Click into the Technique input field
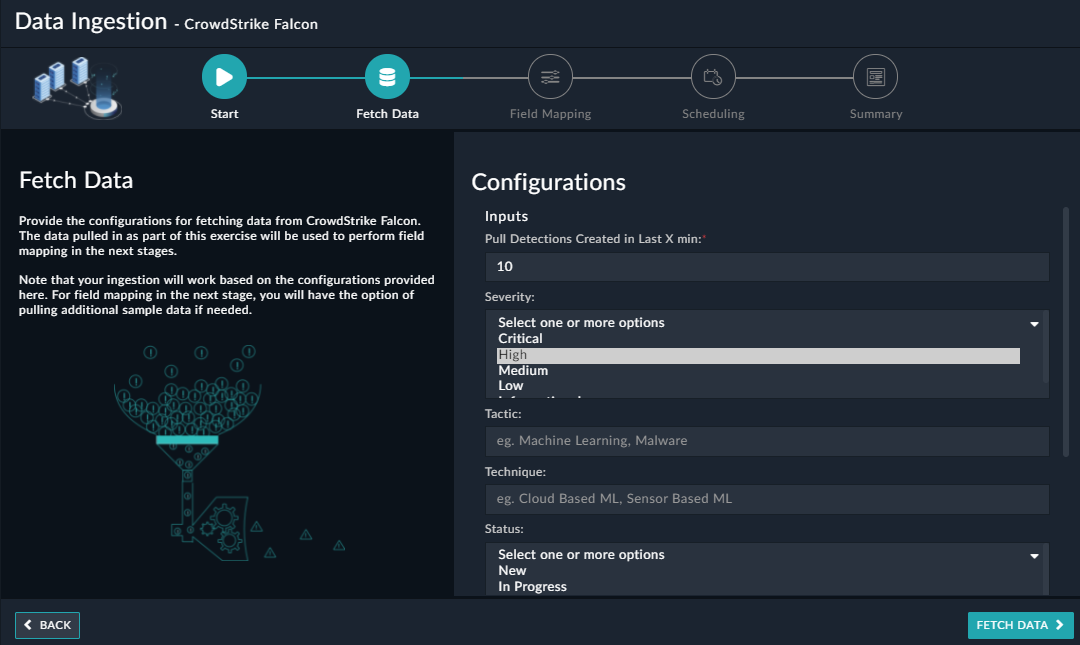1080x645 pixels. (x=766, y=499)
